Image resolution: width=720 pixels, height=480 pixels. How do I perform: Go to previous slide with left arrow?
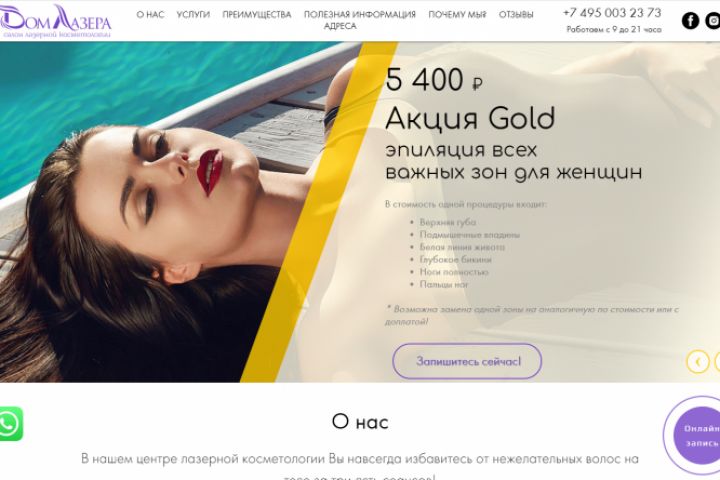pos(698,361)
